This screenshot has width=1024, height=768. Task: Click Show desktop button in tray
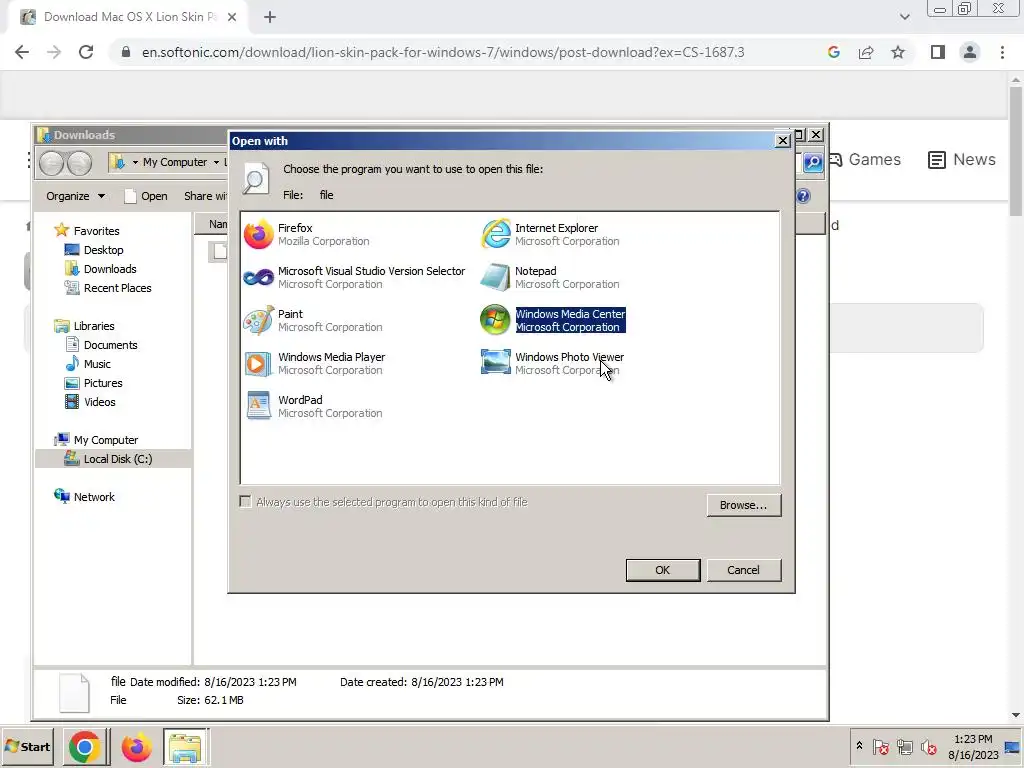(1013, 746)
